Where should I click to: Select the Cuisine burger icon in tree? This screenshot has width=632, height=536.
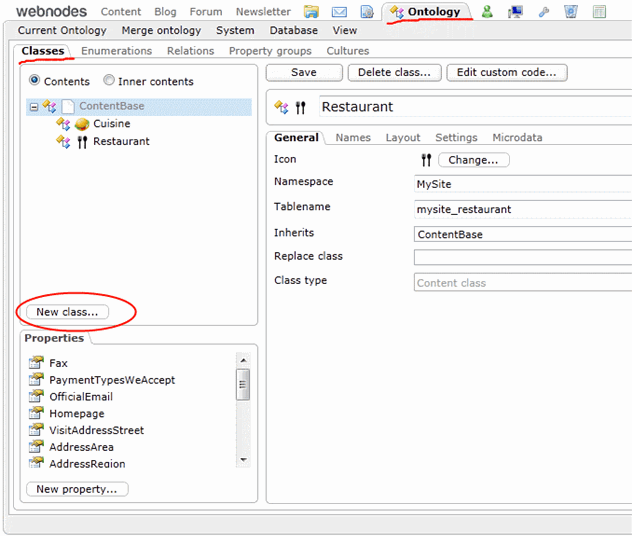click(x=82, y=124)
